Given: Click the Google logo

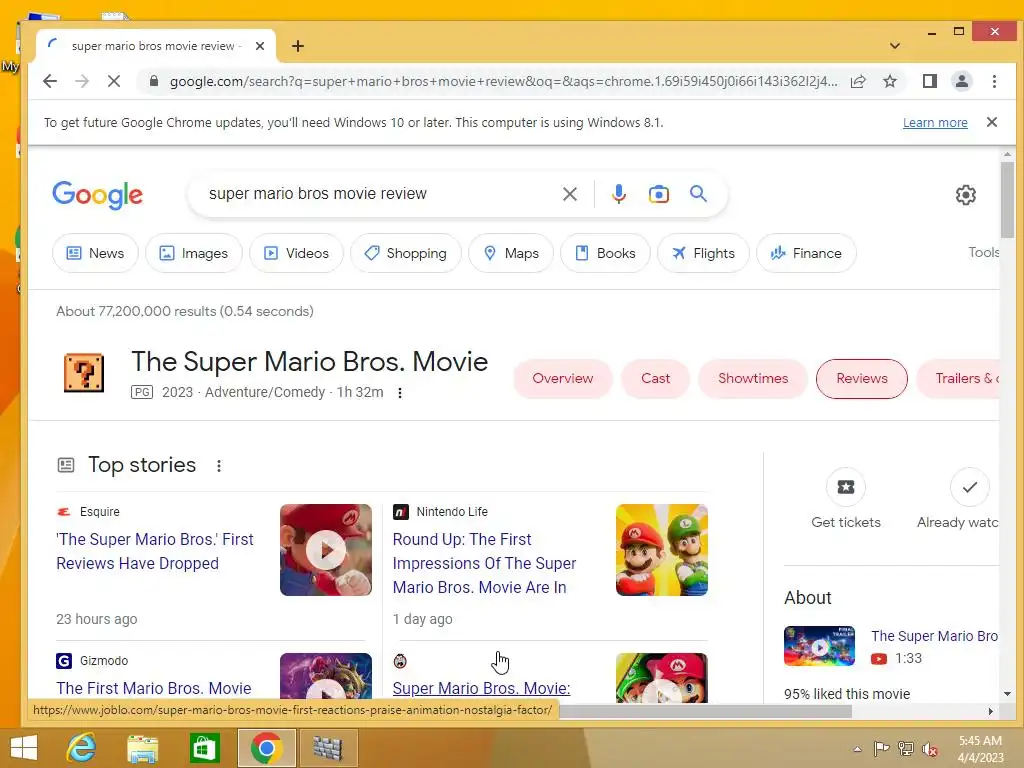Looking at the screenshot, I should [97, 195].
